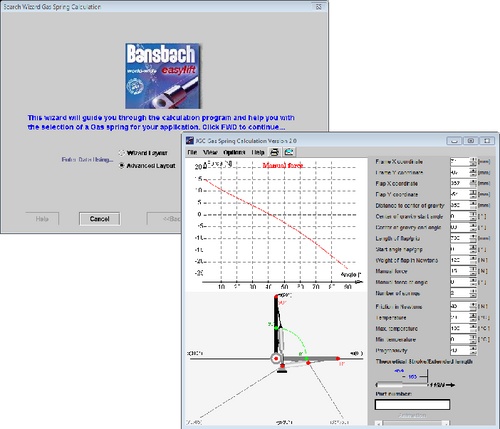Click the Back button in the Search Wizard

(165, 219)
